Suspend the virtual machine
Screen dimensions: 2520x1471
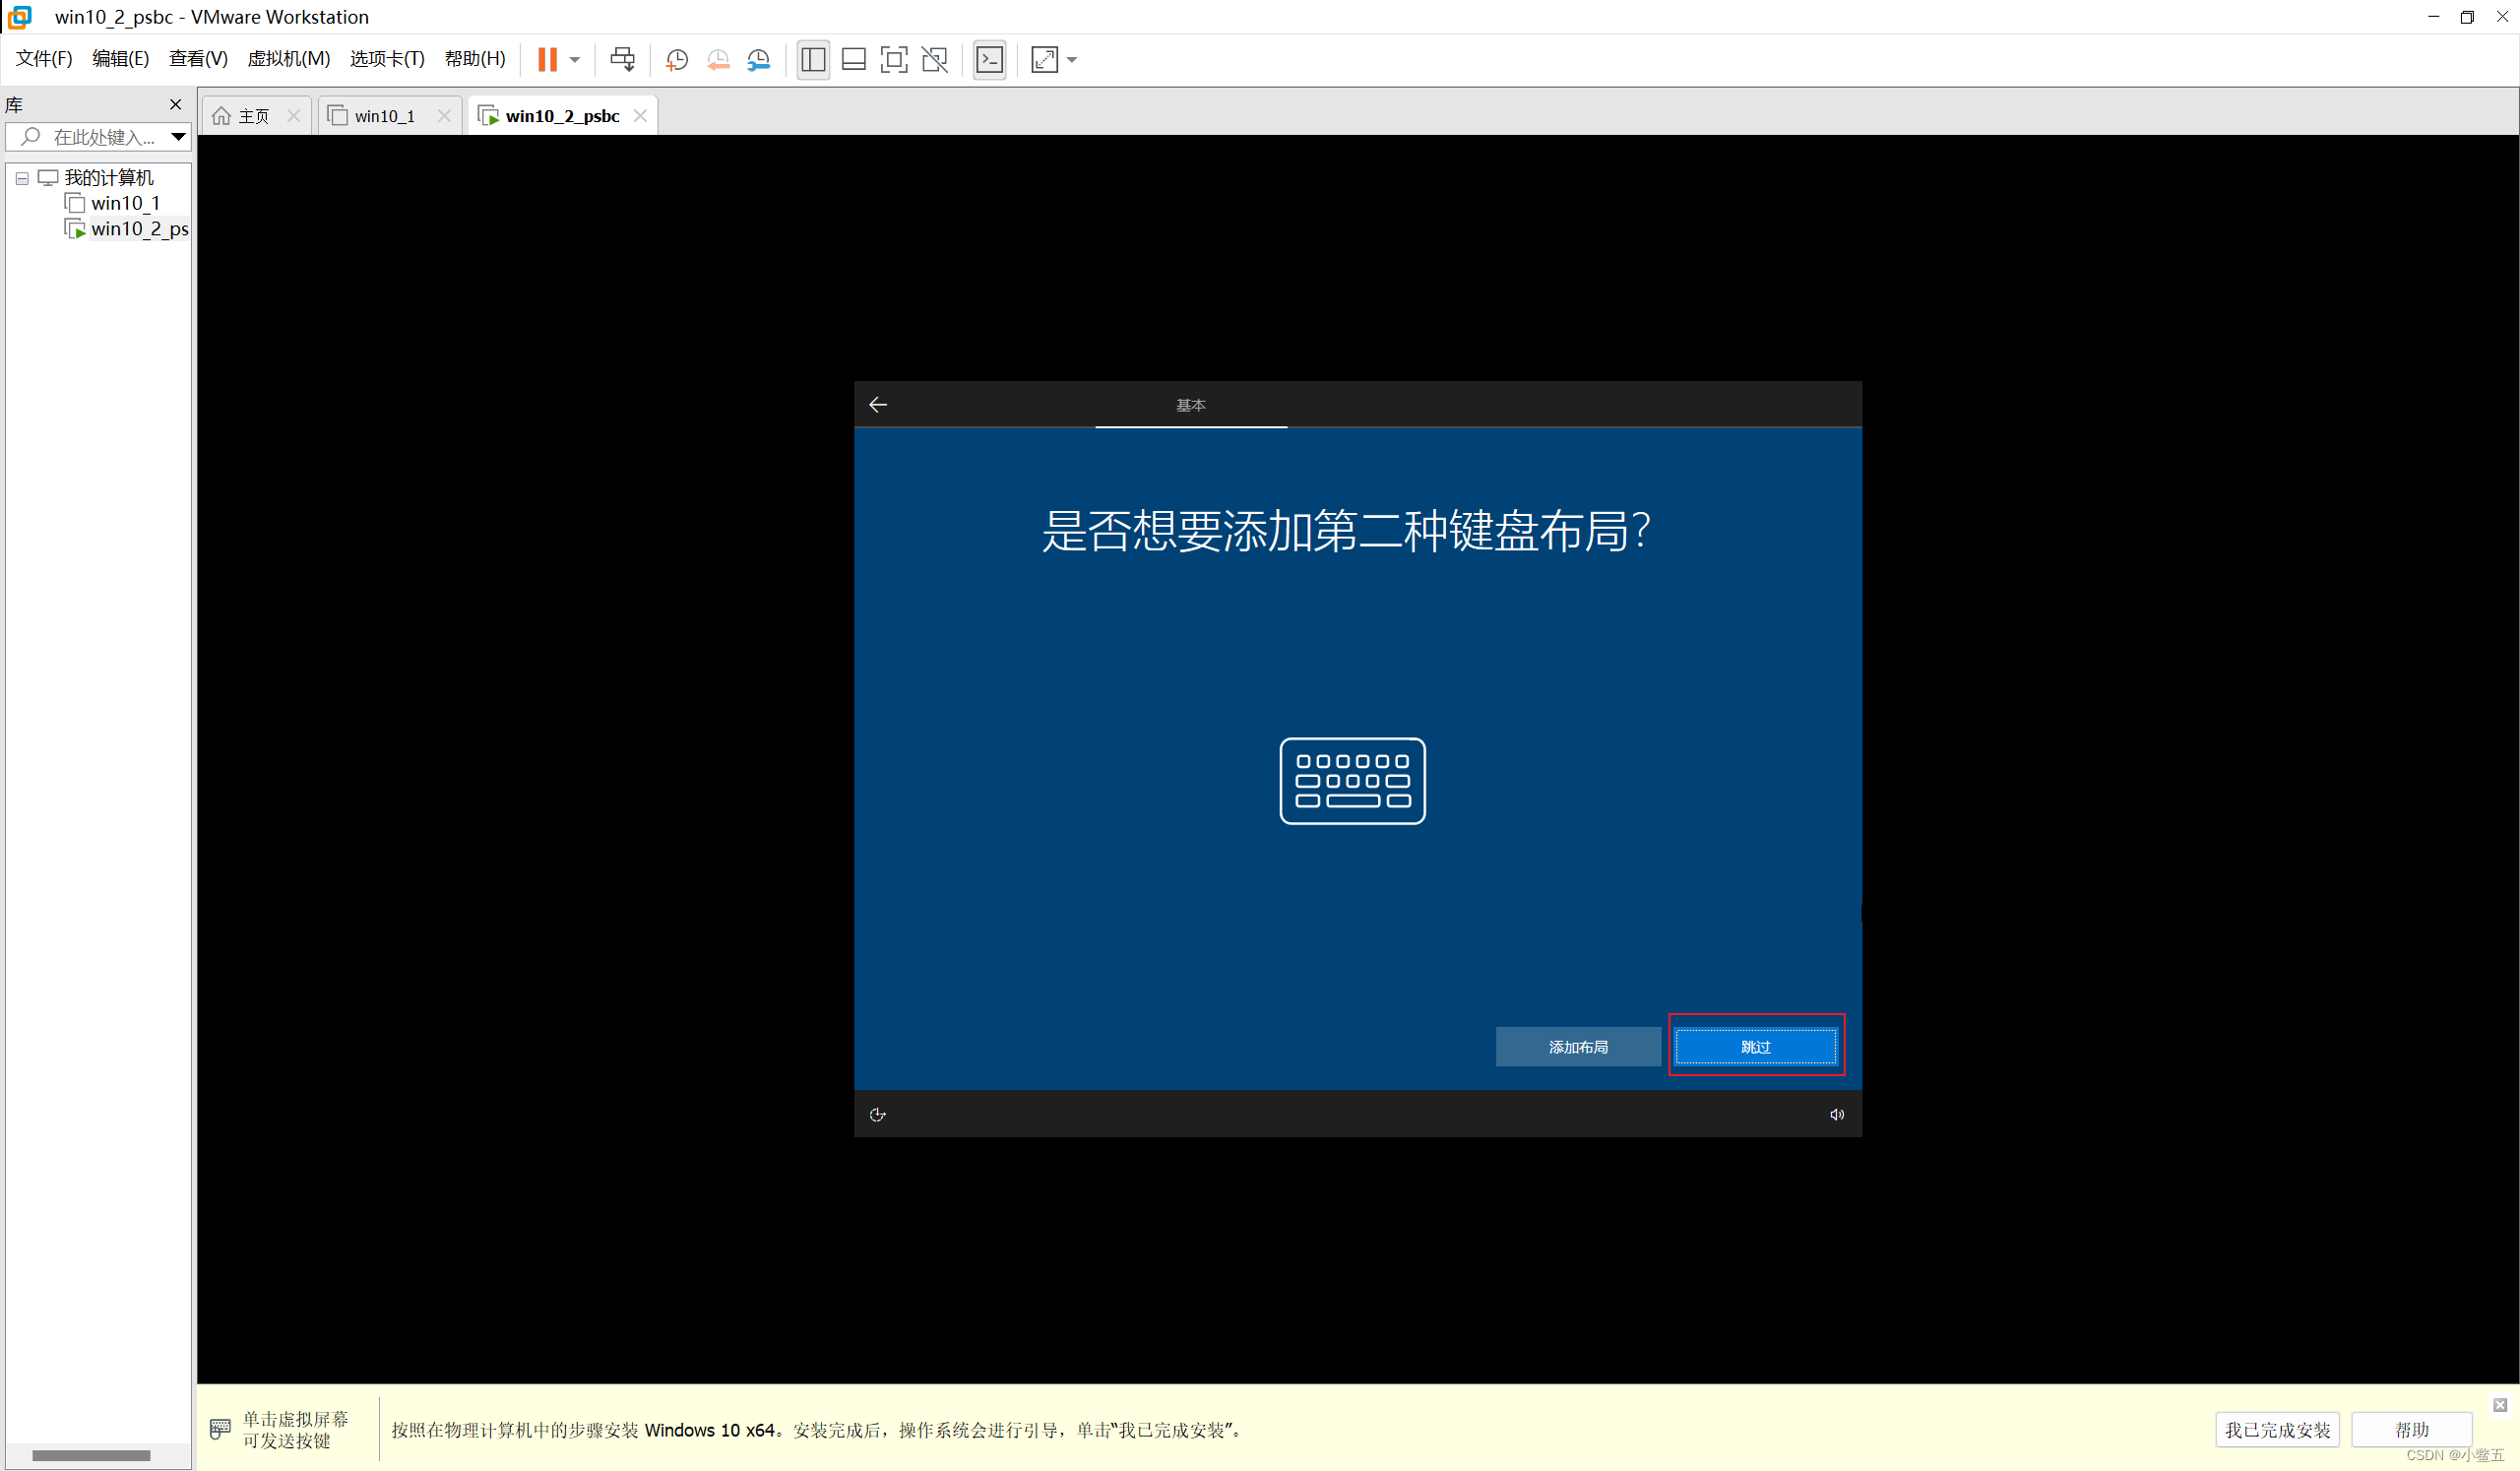tap(549, 59)
